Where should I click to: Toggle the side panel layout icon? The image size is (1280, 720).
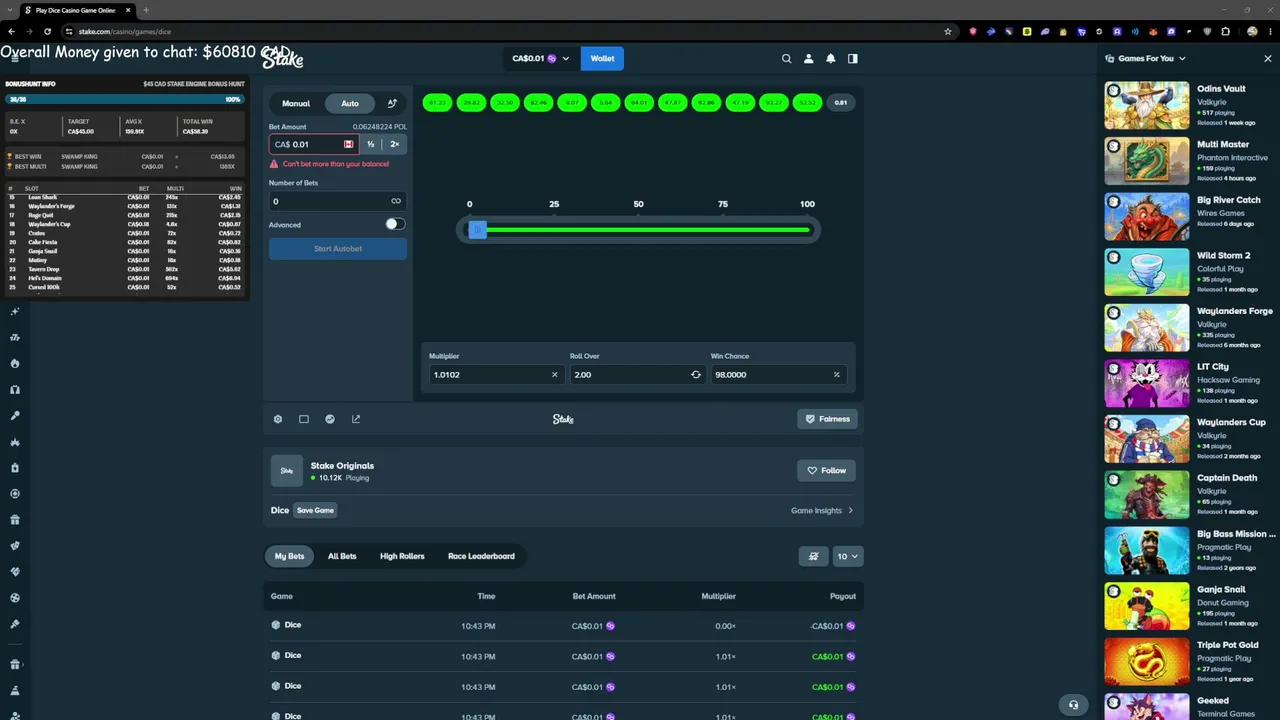tap(852, 59)
